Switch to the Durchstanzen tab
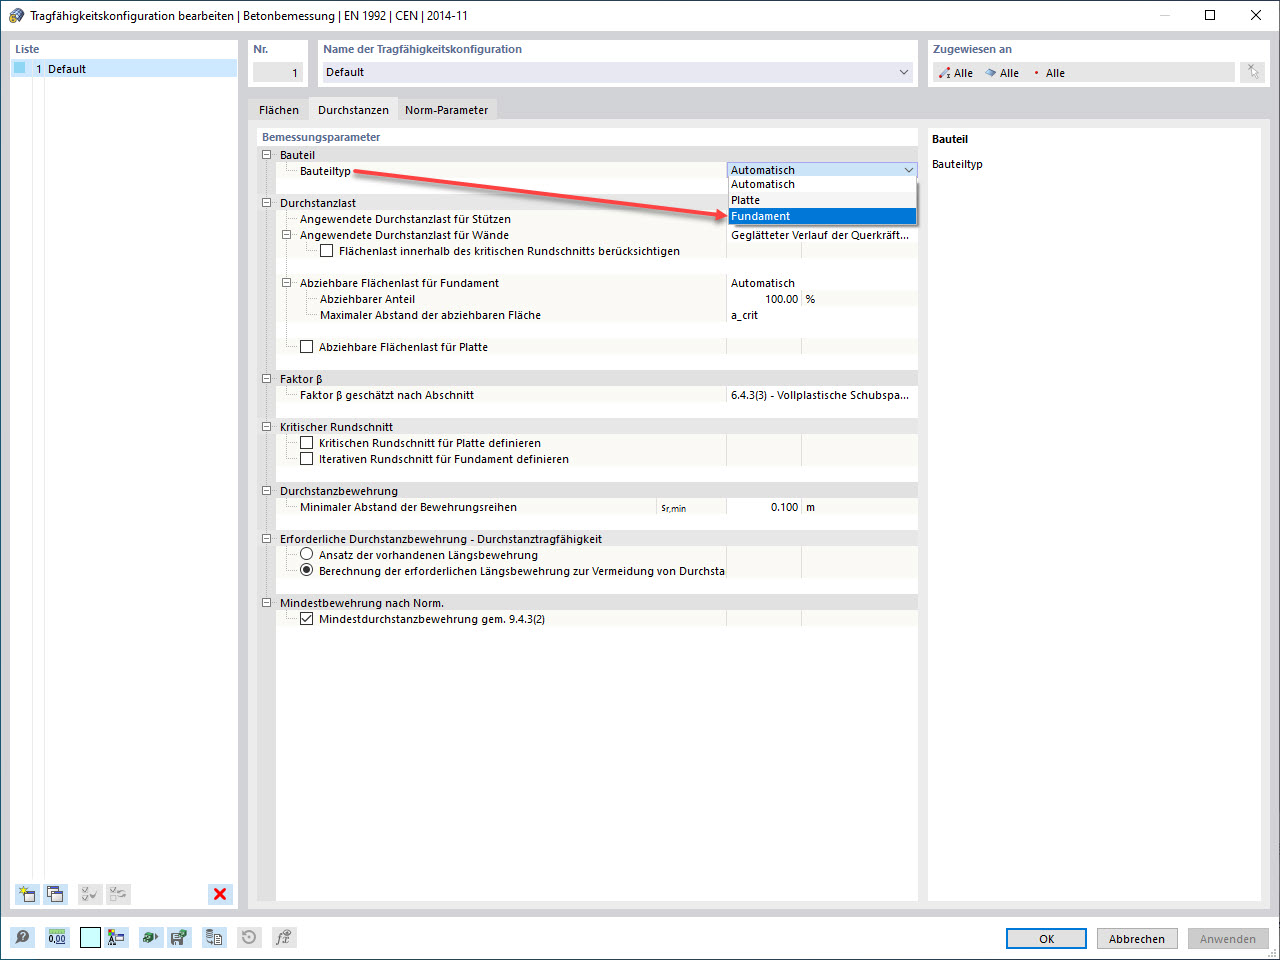The width and height of the screenshot is (1280, 960). (x=353, y=110)
